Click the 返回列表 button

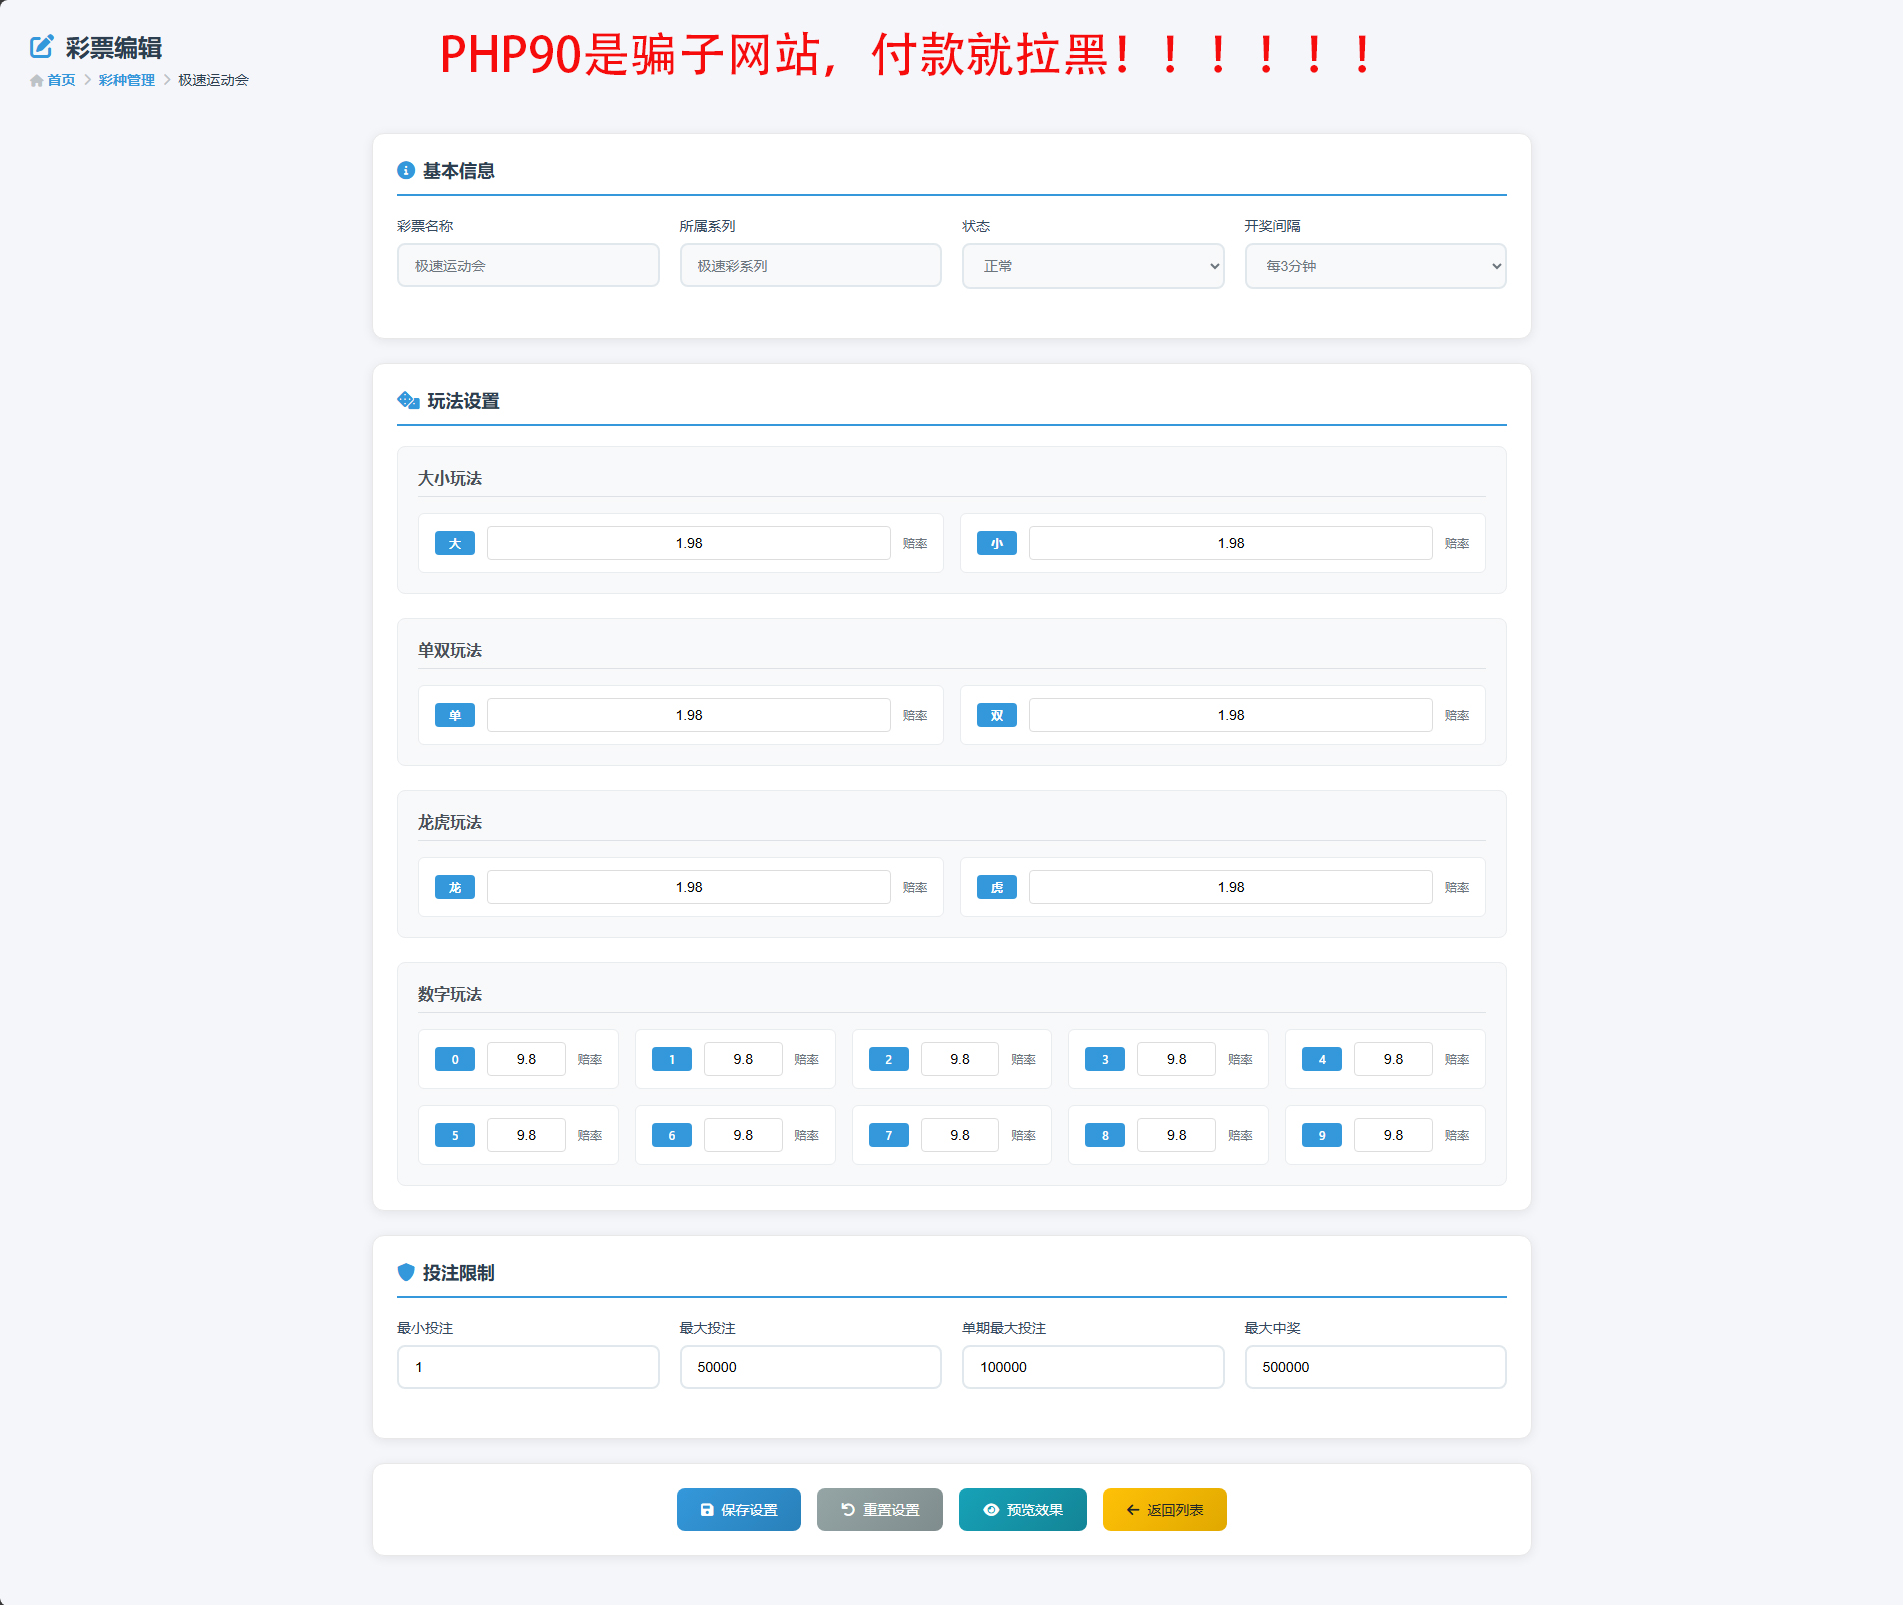pyautogui.click(x=1164, y=1509)
